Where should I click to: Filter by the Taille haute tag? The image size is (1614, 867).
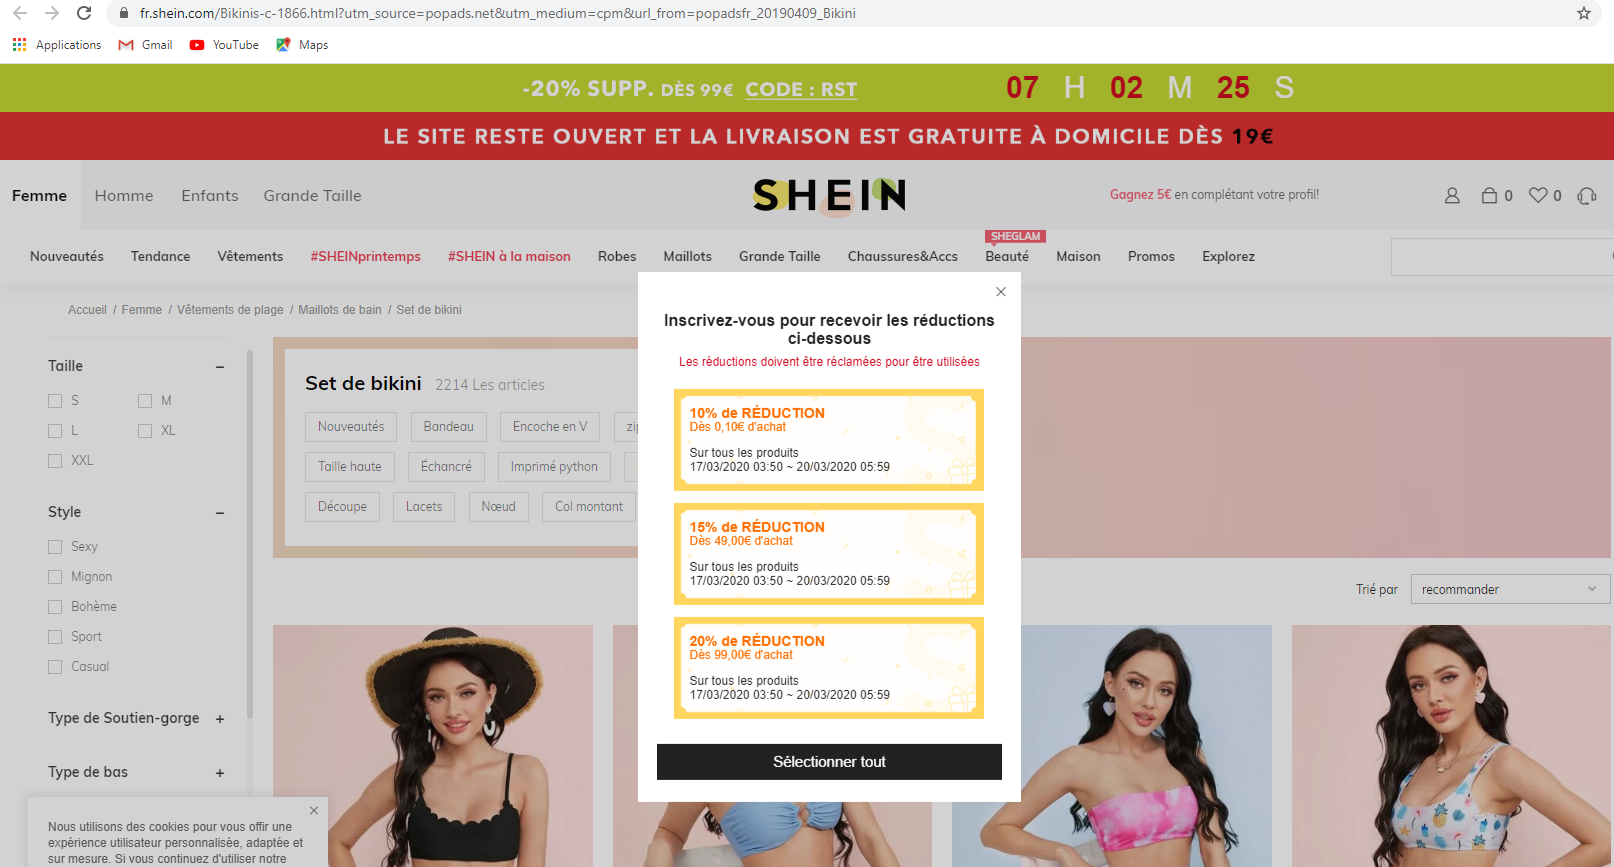pyautogui.click(x=350, y=467)
